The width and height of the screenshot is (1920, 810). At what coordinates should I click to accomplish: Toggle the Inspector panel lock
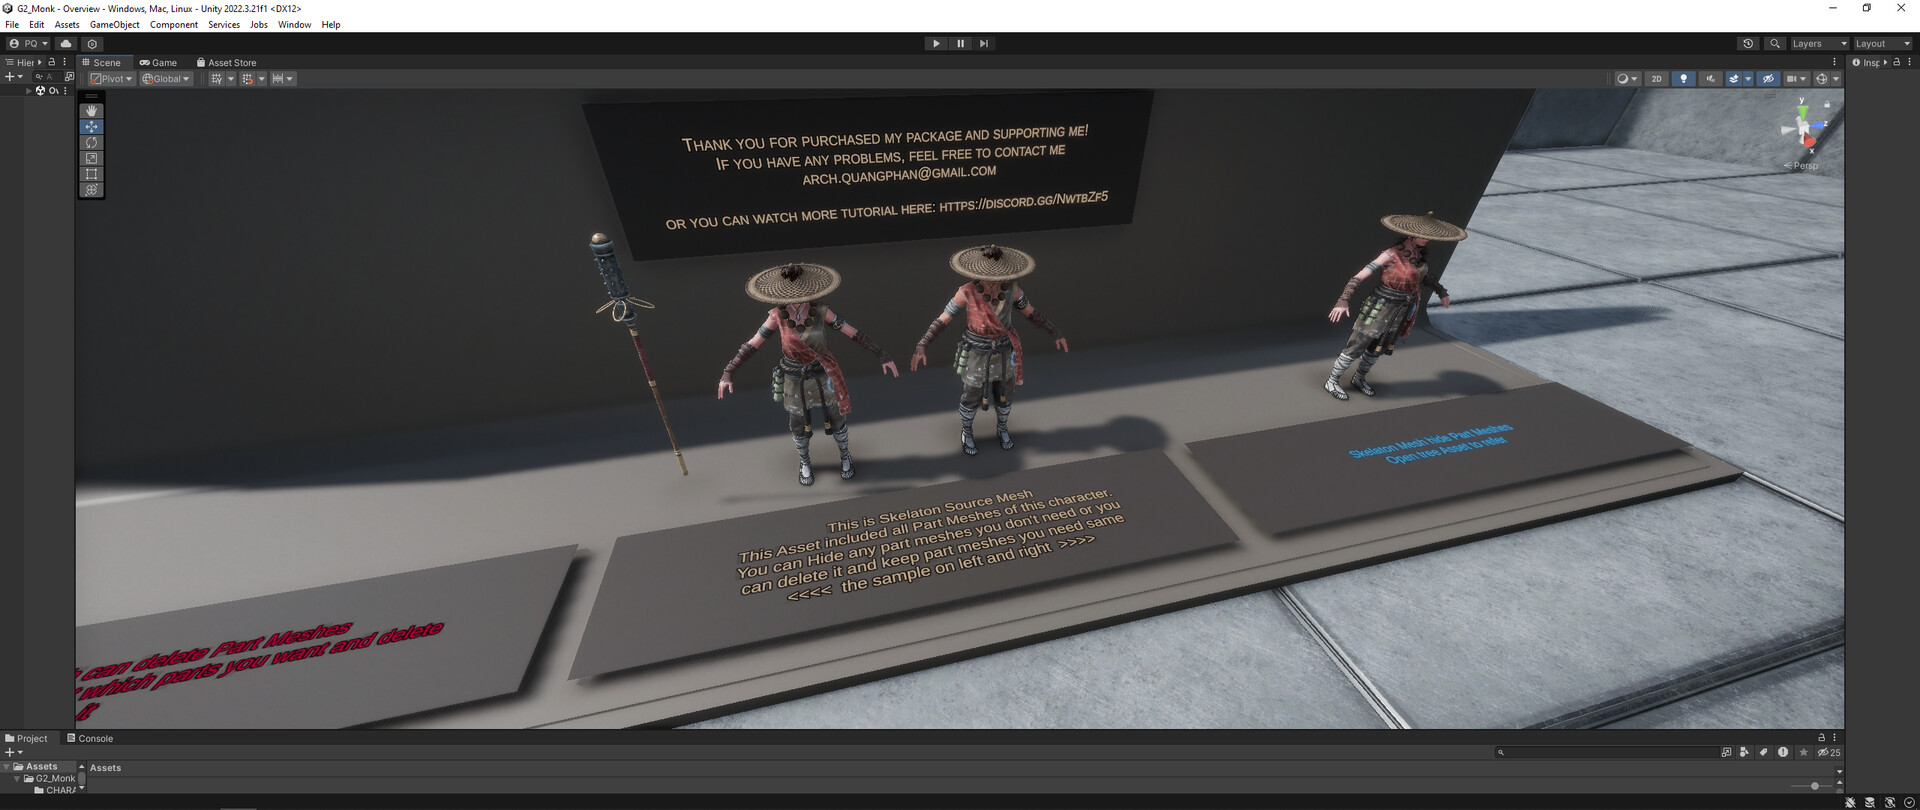(x=1897, y=62)
